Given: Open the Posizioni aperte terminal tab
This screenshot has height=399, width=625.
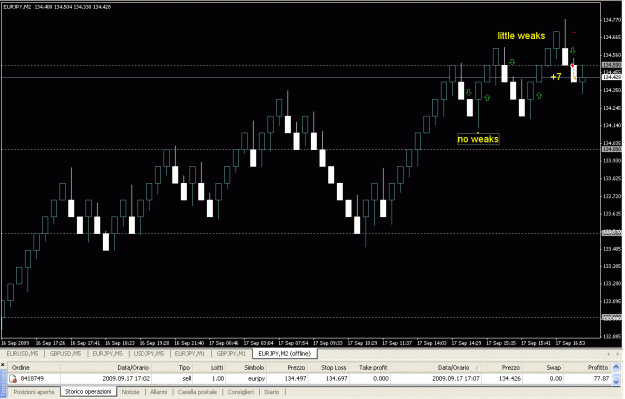Looking at the screenshot, I should point(34,392).
